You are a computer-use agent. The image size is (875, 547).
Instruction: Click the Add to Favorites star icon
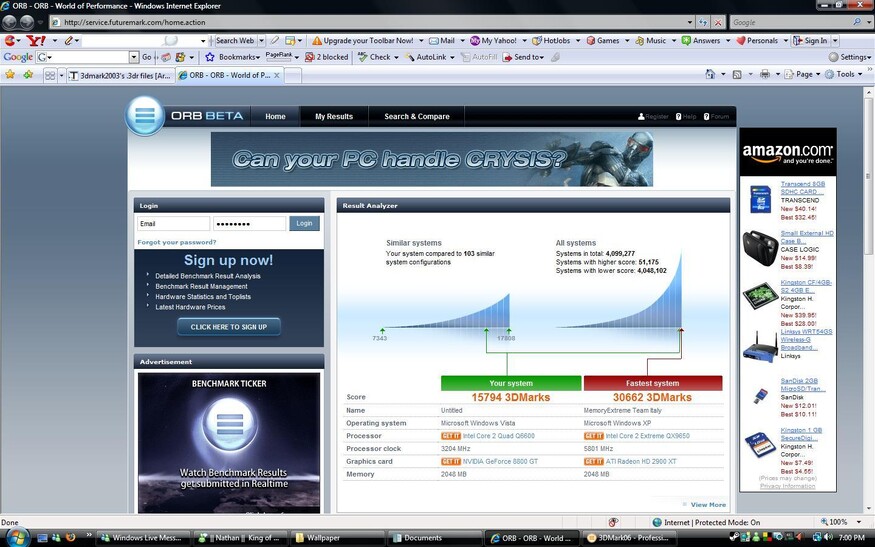point(28,74)
